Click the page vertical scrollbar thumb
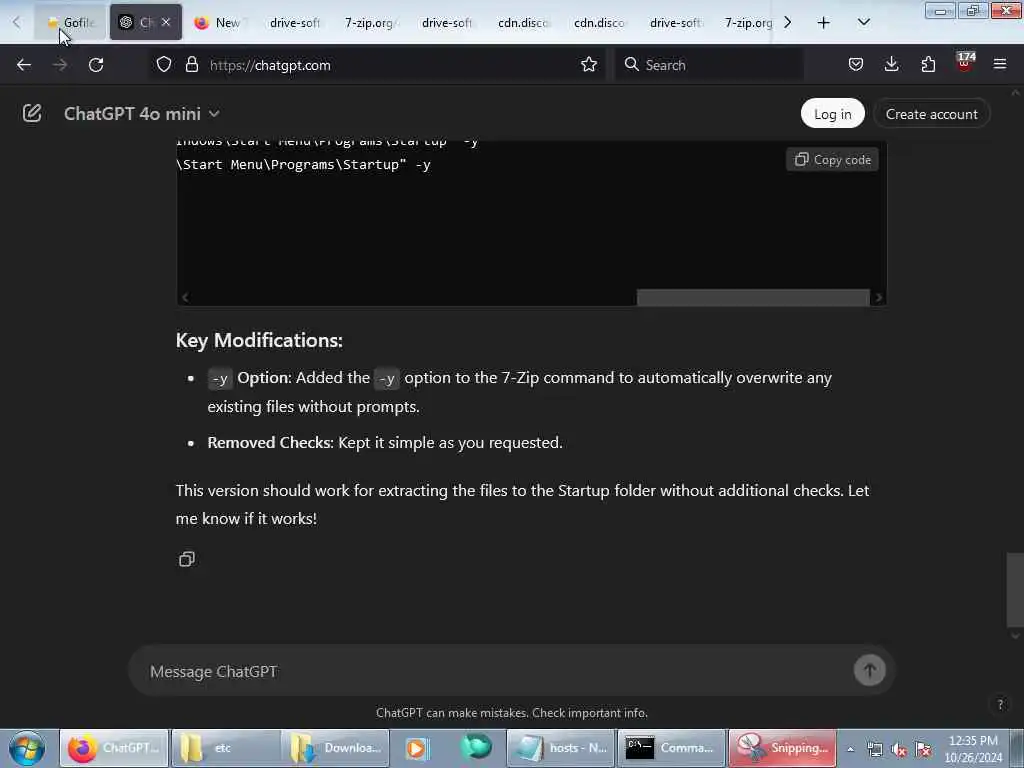The width and height of the screenshot is (1024, 768). pyautogui.click(x=1015, y=590)
